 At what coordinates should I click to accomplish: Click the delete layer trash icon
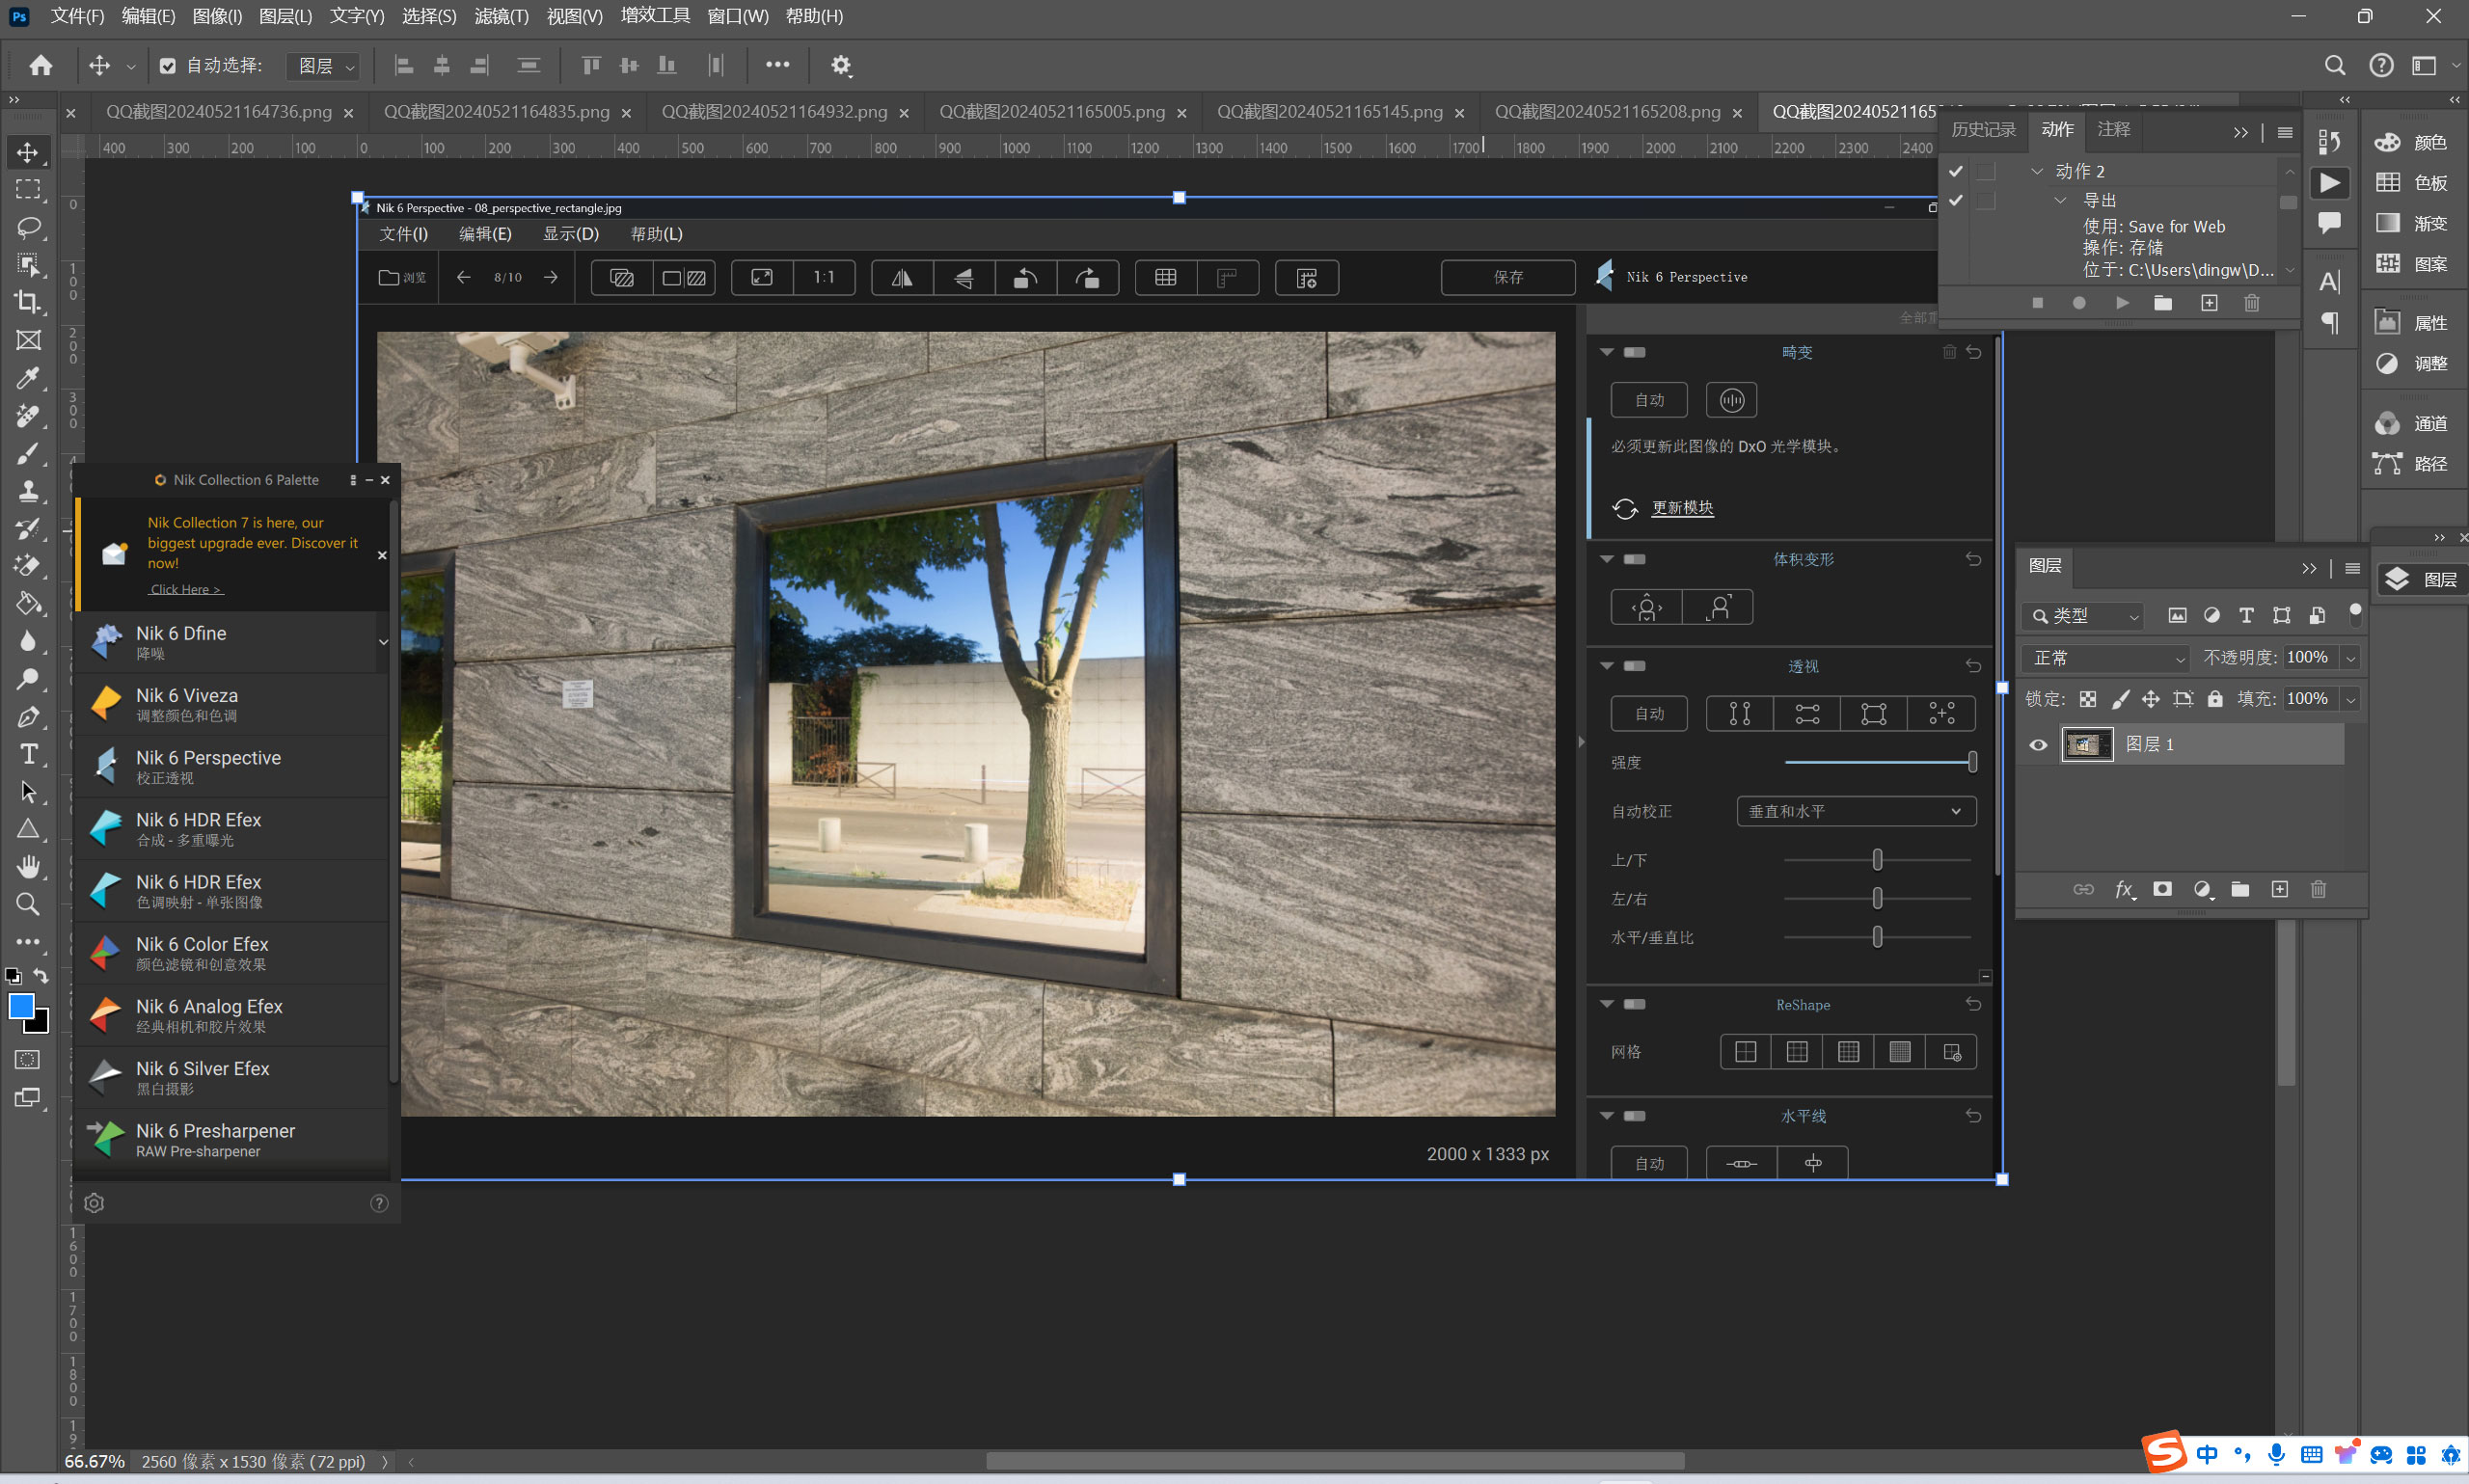click(x=2318, y=889)
